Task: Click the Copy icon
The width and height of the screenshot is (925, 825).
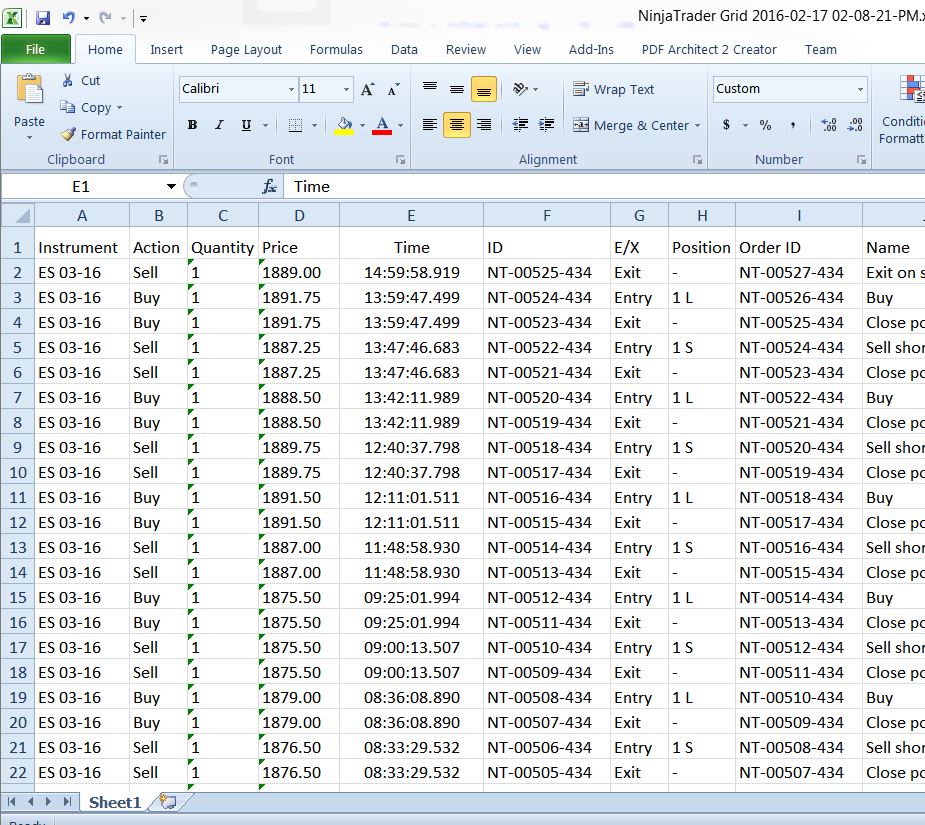Action: click(x=68, y=107)
